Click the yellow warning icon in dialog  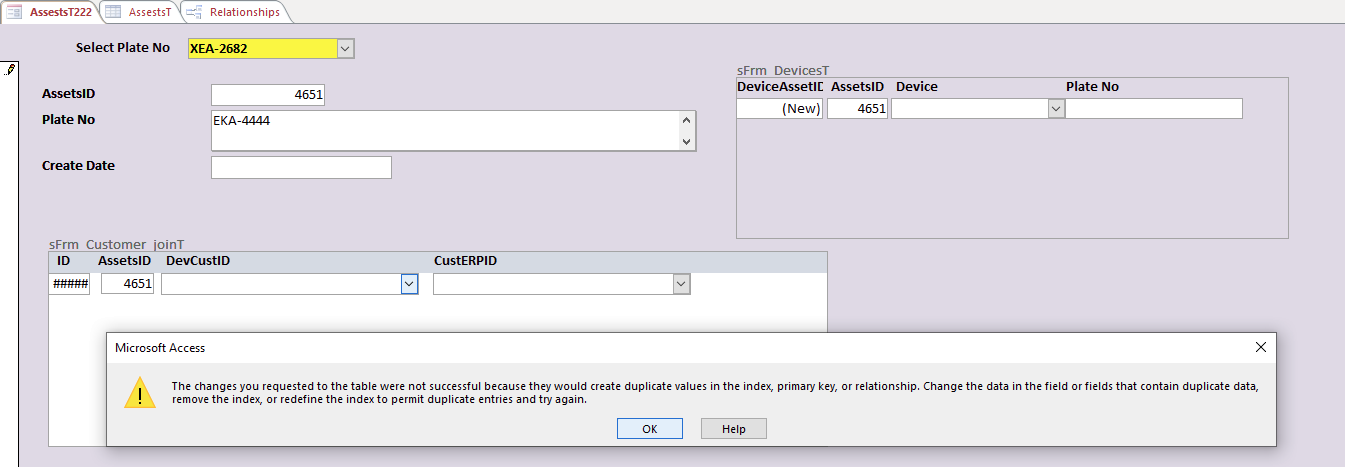tap(140, 392)
